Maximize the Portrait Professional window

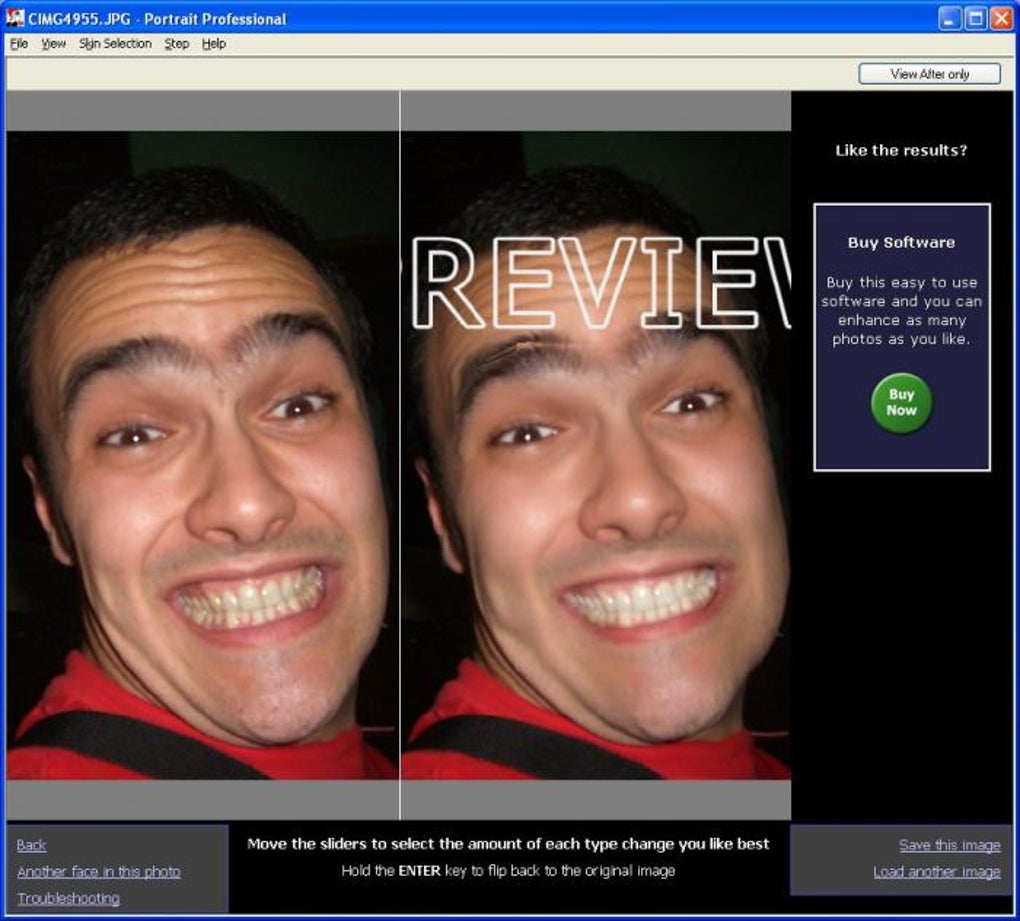point(975,18)
